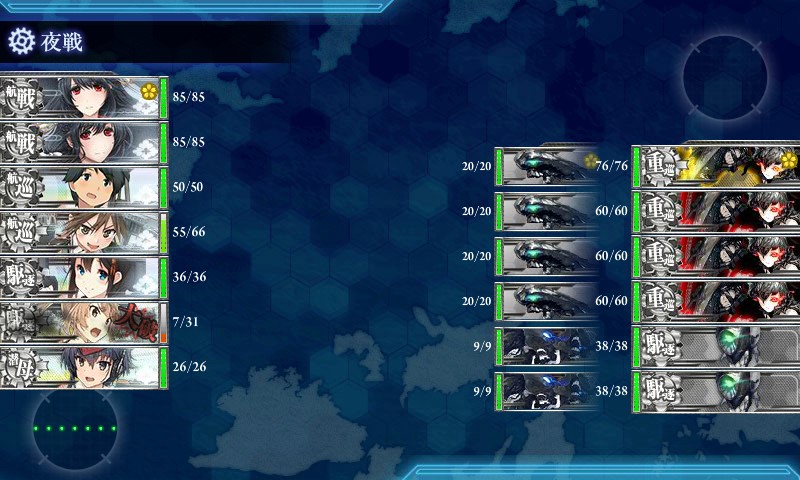The height and width of the screenshot is (480, 800).
Task: Click the partially depleted HP gauge beside 55/66
Action: (164, 233)
